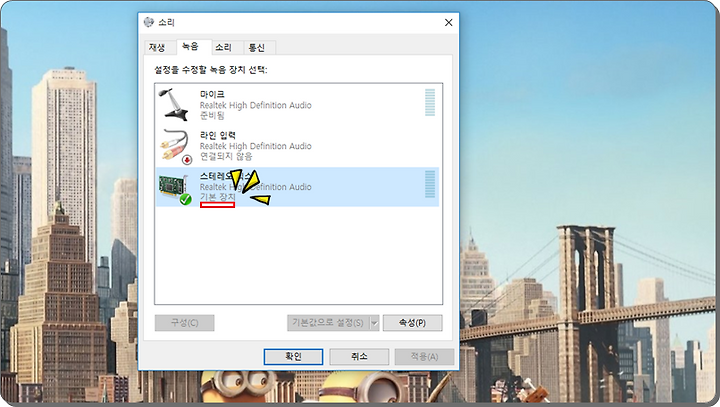Screen dimensions: 720x407
Task: Open device 속성(P) properties
Action: pyautogui.click(x=412, y=322)
